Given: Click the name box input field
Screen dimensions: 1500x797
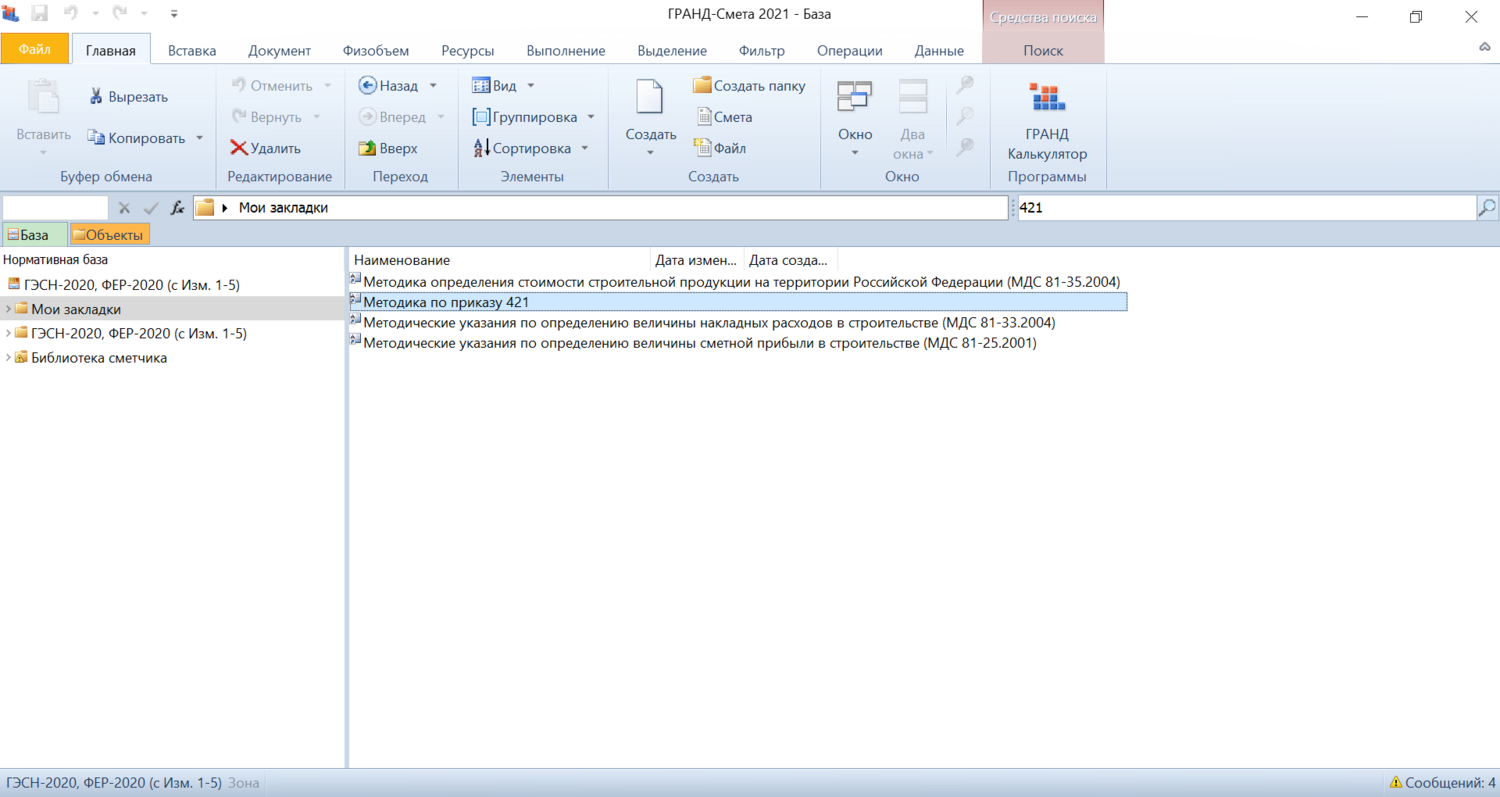Looking at the screenshot, I should click(55, 208).
